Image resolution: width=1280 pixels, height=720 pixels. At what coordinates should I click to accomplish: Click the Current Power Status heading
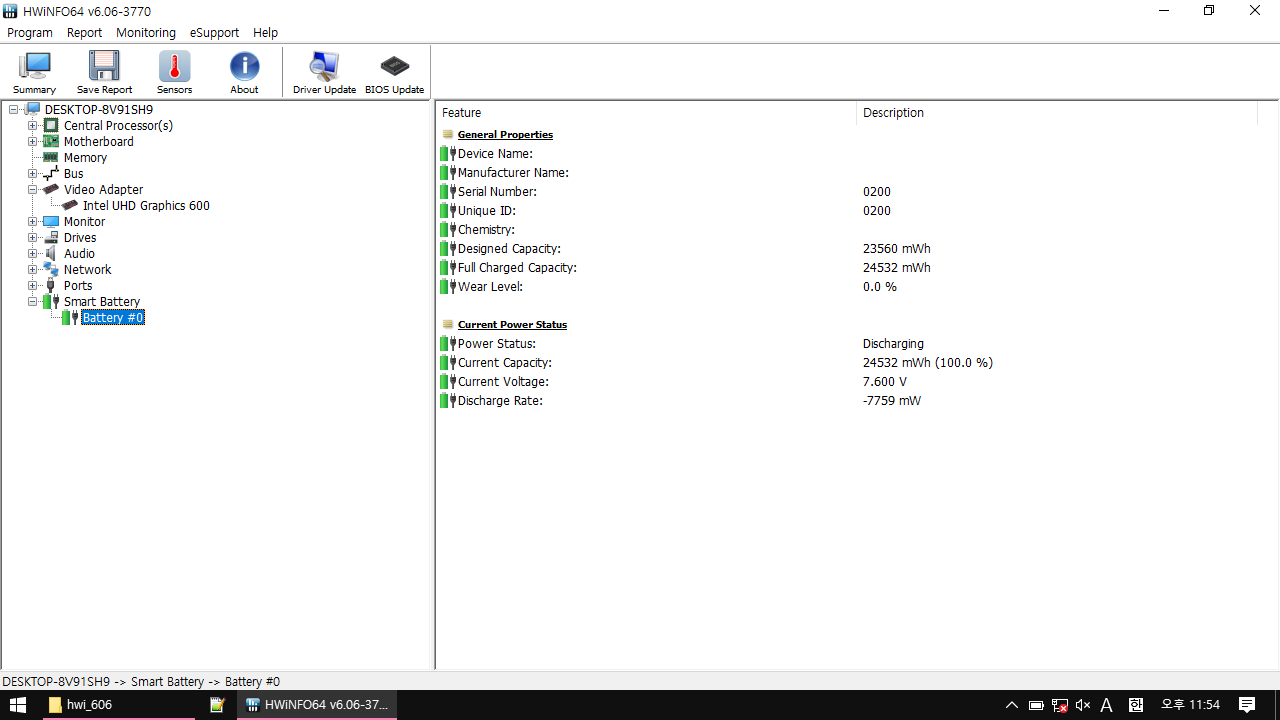[512, 325]
